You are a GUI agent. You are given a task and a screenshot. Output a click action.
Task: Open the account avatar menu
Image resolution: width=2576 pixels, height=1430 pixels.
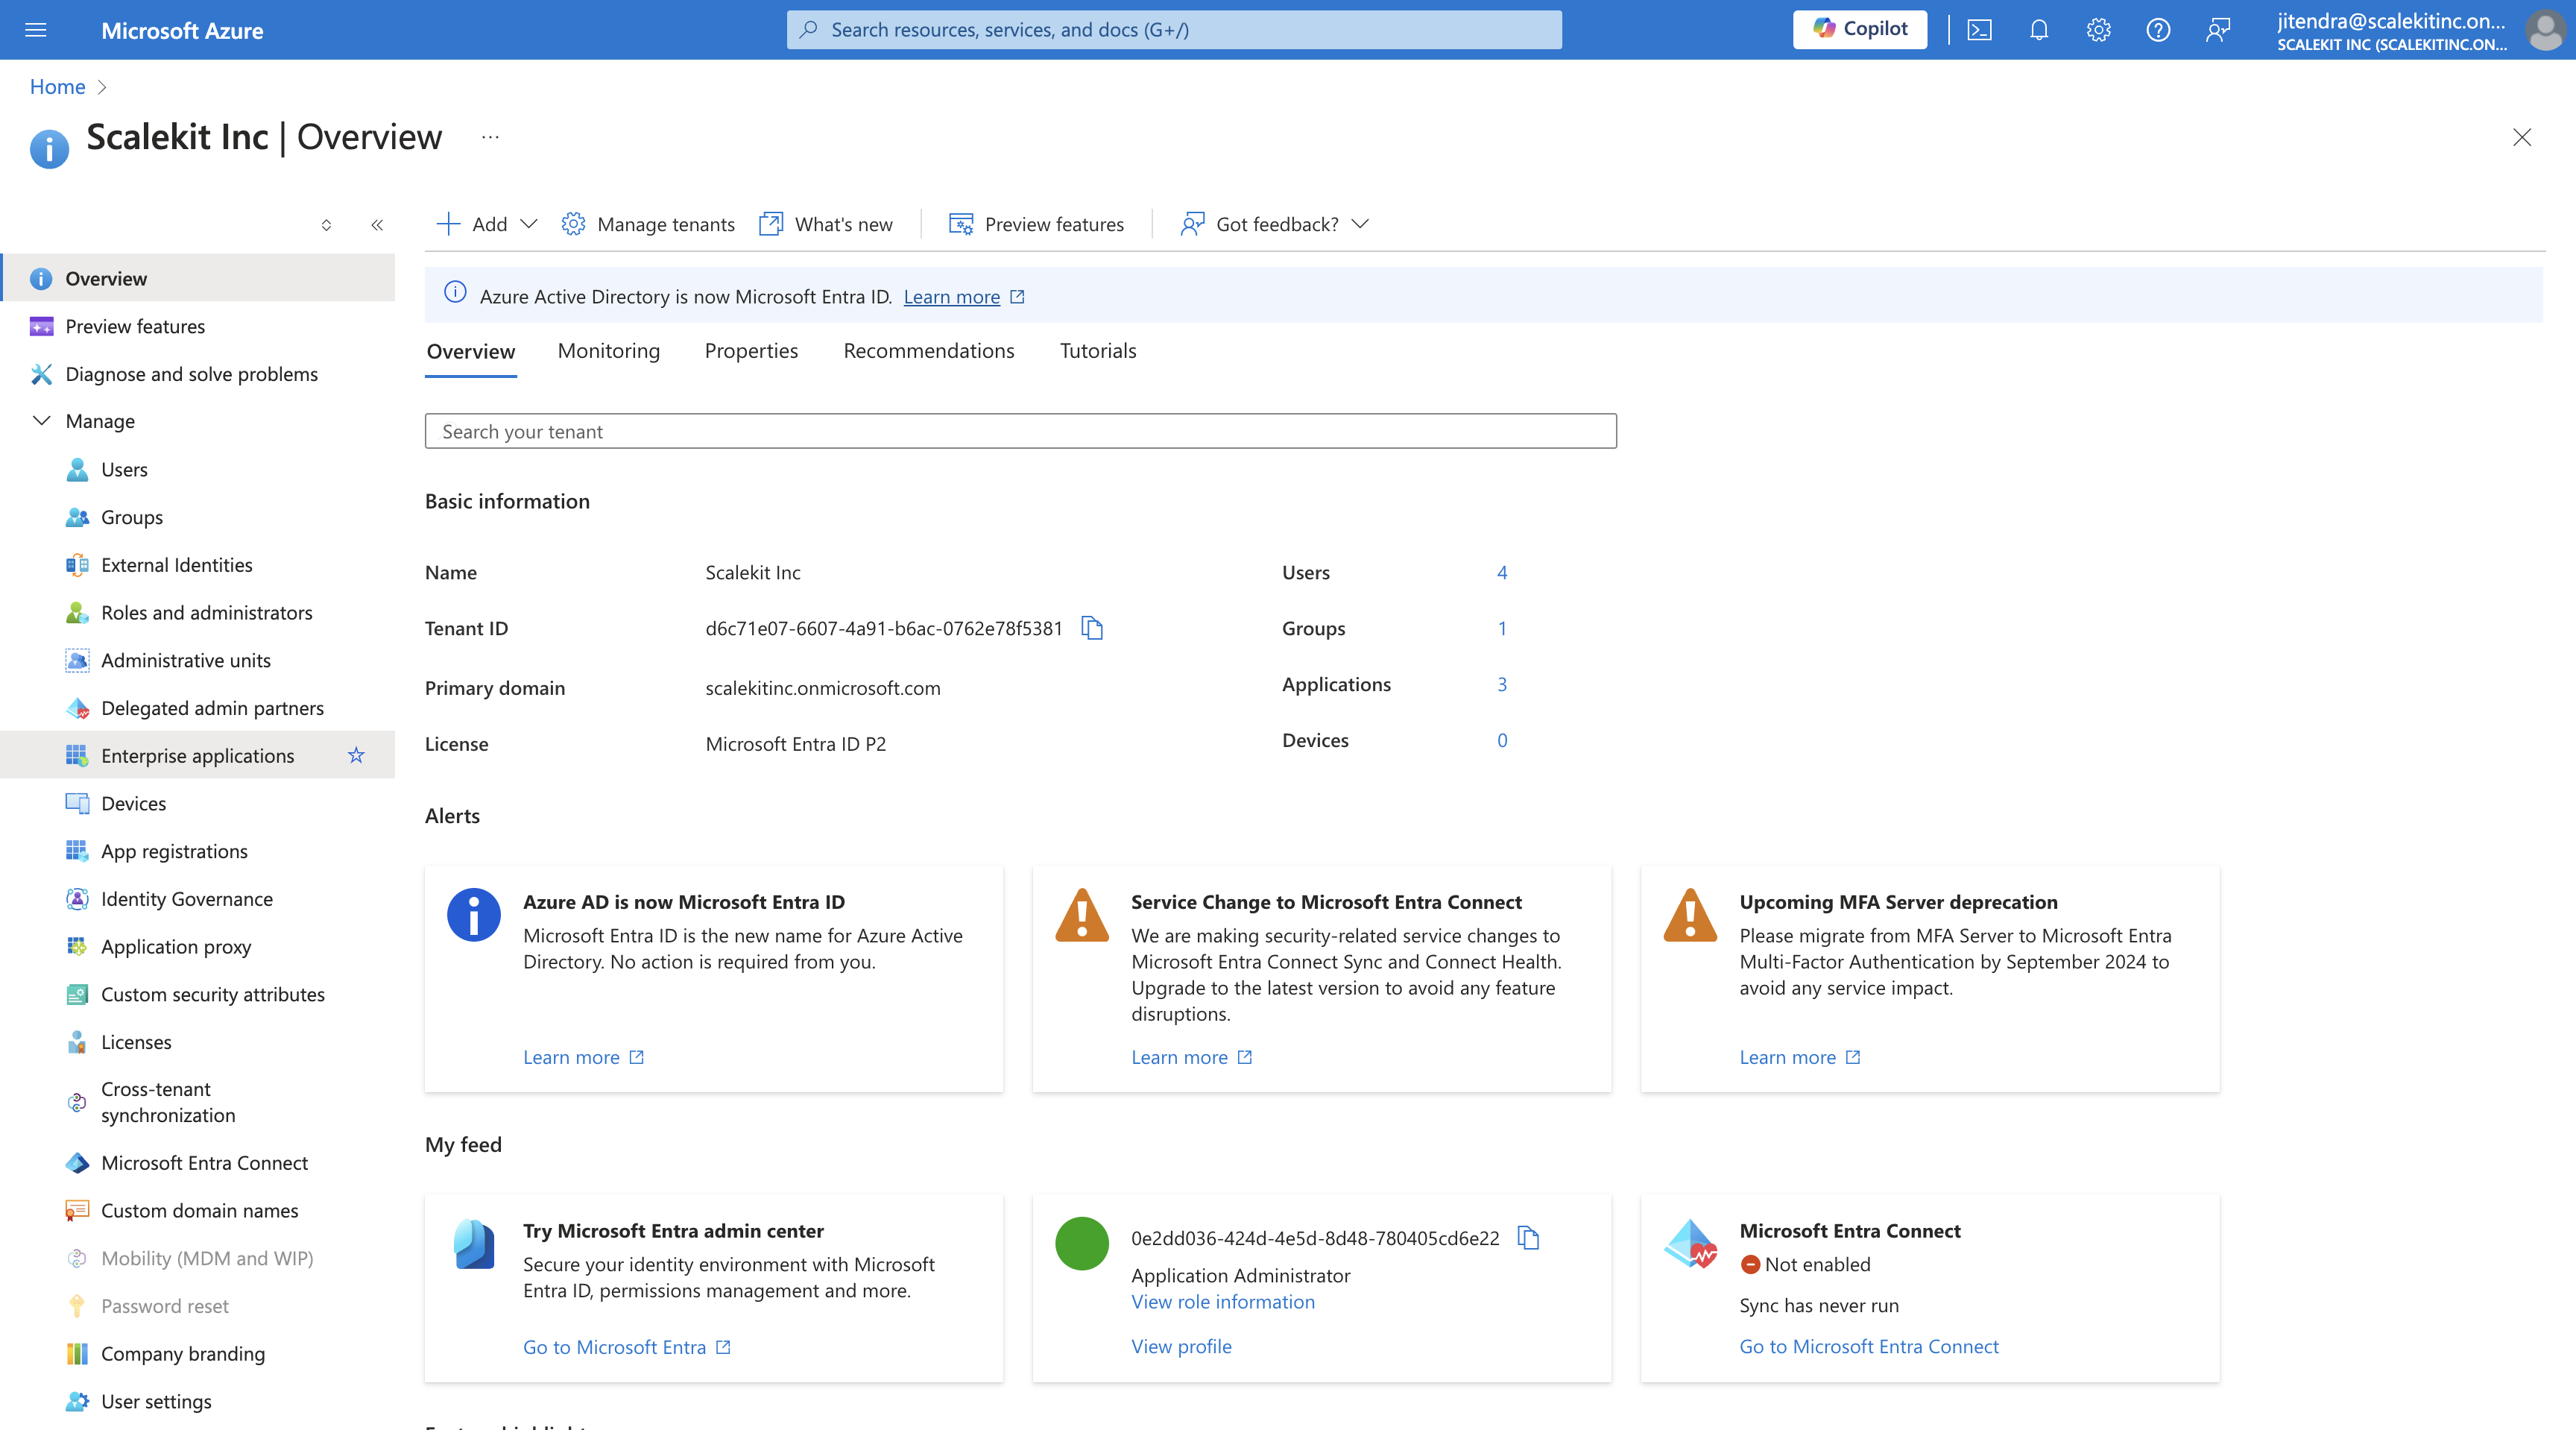(2544, 30)
